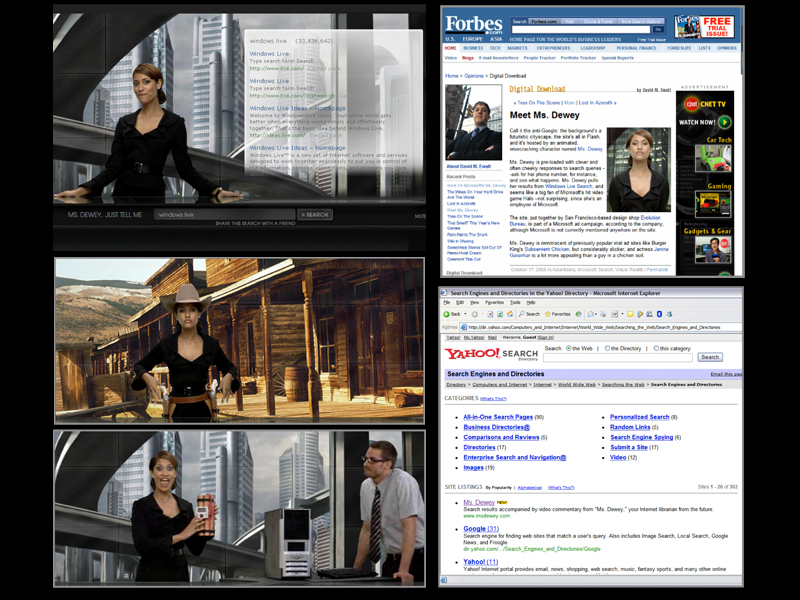
Task: Open the Leadership tab on Forbes
Action: 592,48
